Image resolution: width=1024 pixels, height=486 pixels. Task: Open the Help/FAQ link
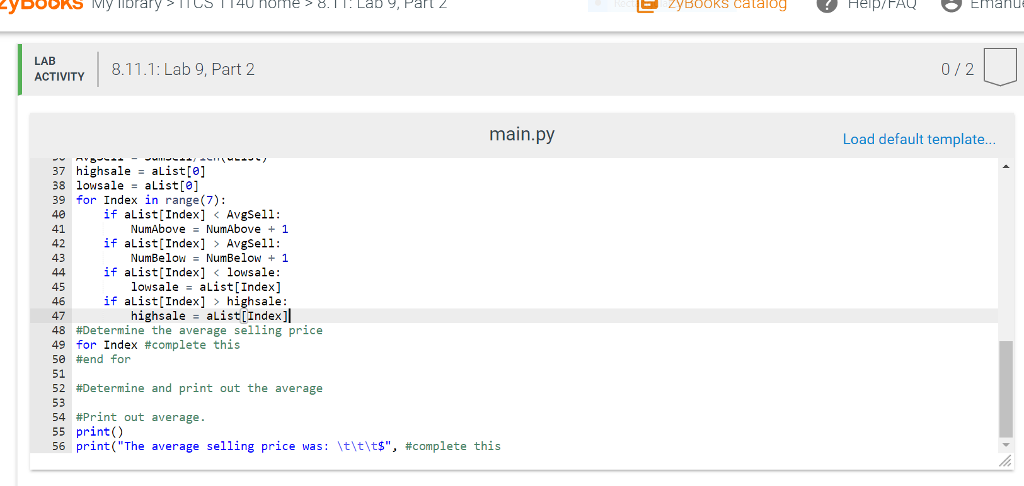pyautogui.click(x=882, y=5)
